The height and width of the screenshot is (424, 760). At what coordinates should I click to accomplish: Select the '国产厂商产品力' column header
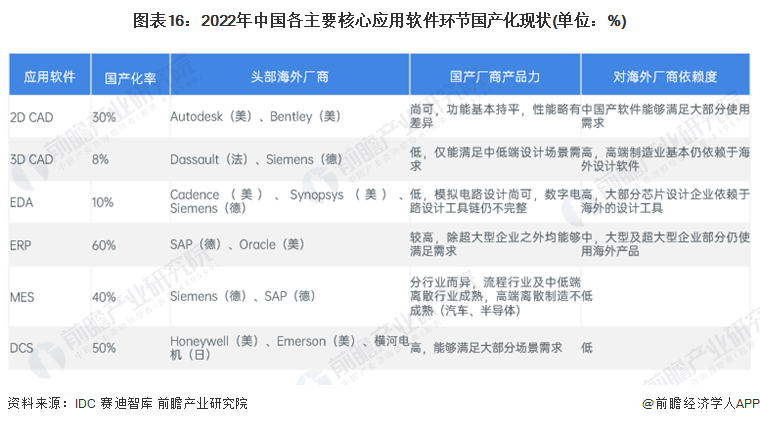[x=495, y=77]
